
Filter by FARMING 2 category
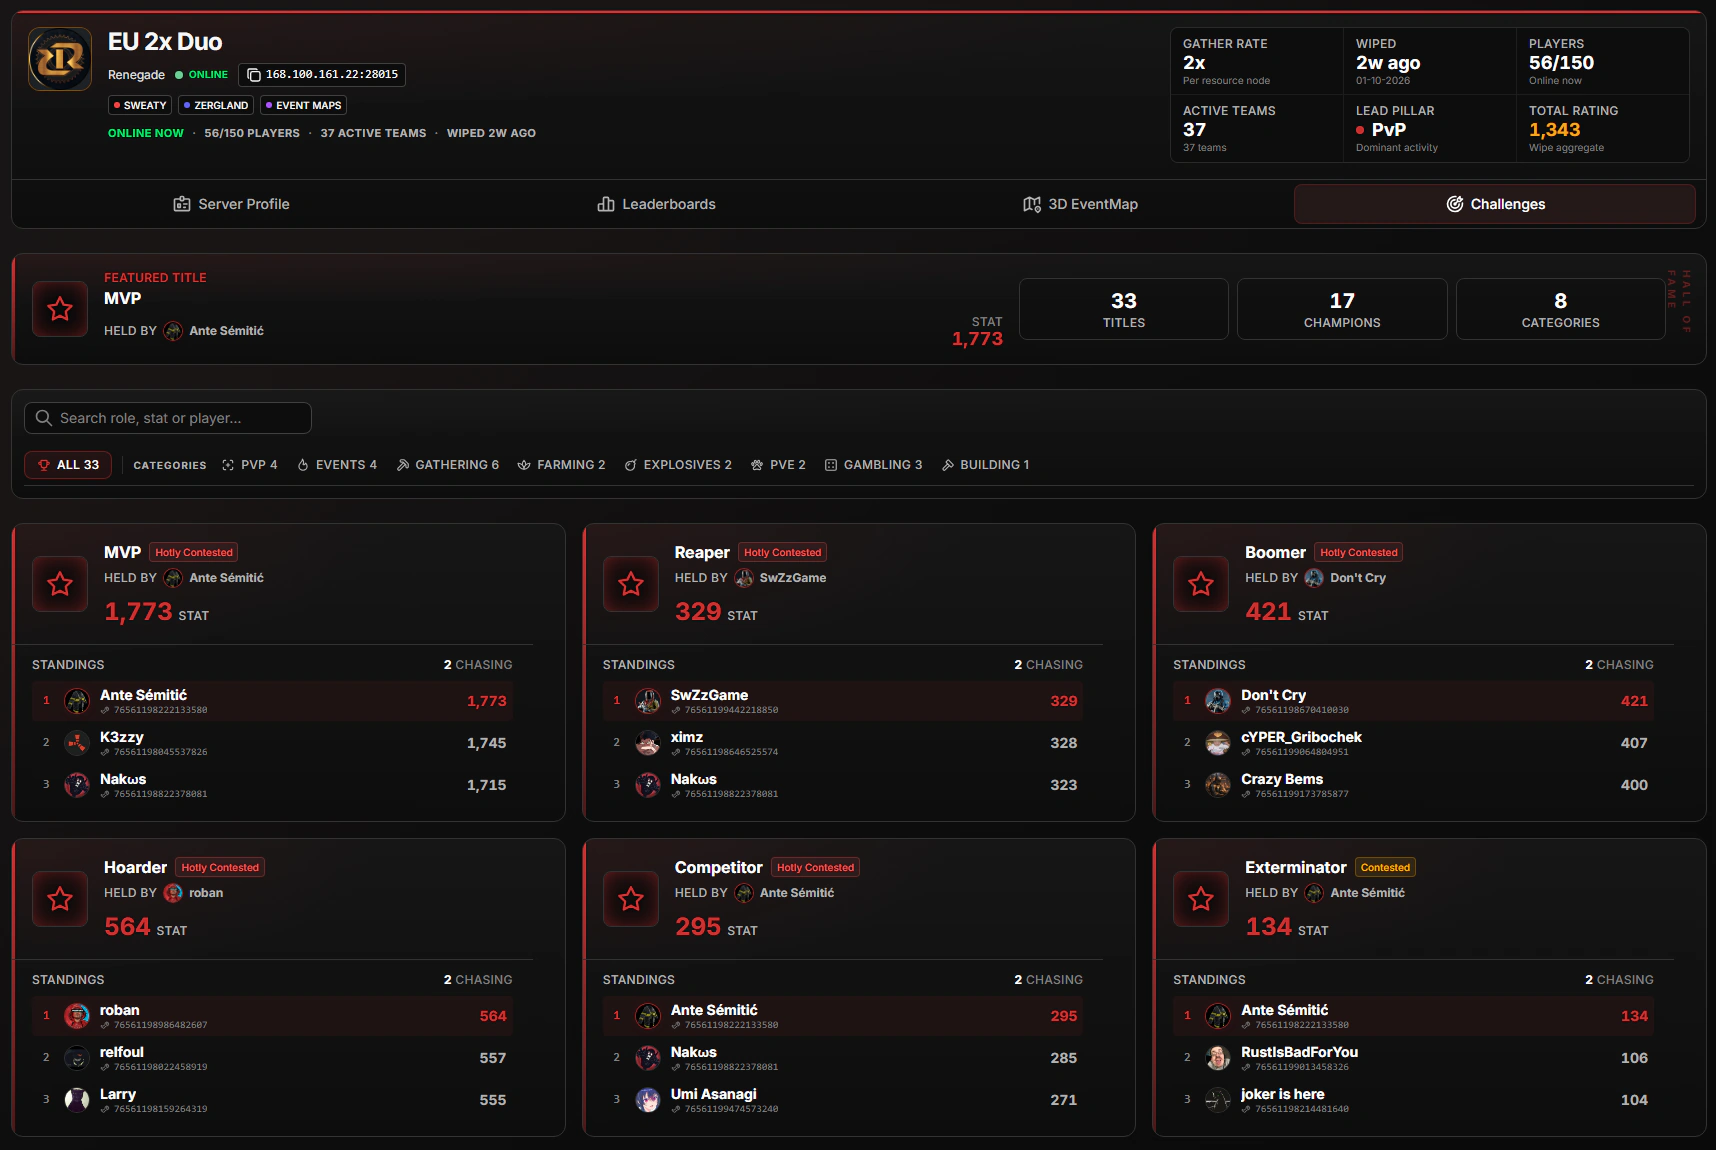coord(561,465)
